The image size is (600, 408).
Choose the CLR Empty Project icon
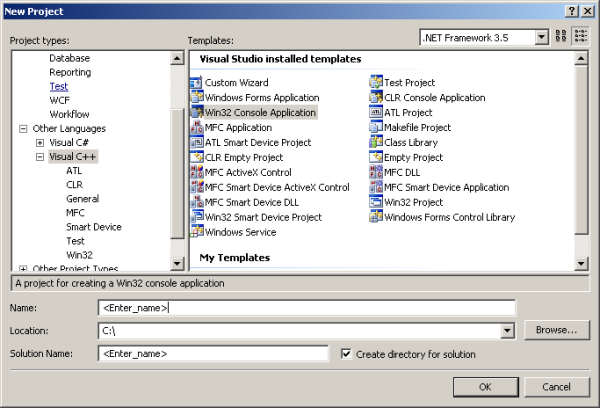pyautogui.click(x=196, y=157)
